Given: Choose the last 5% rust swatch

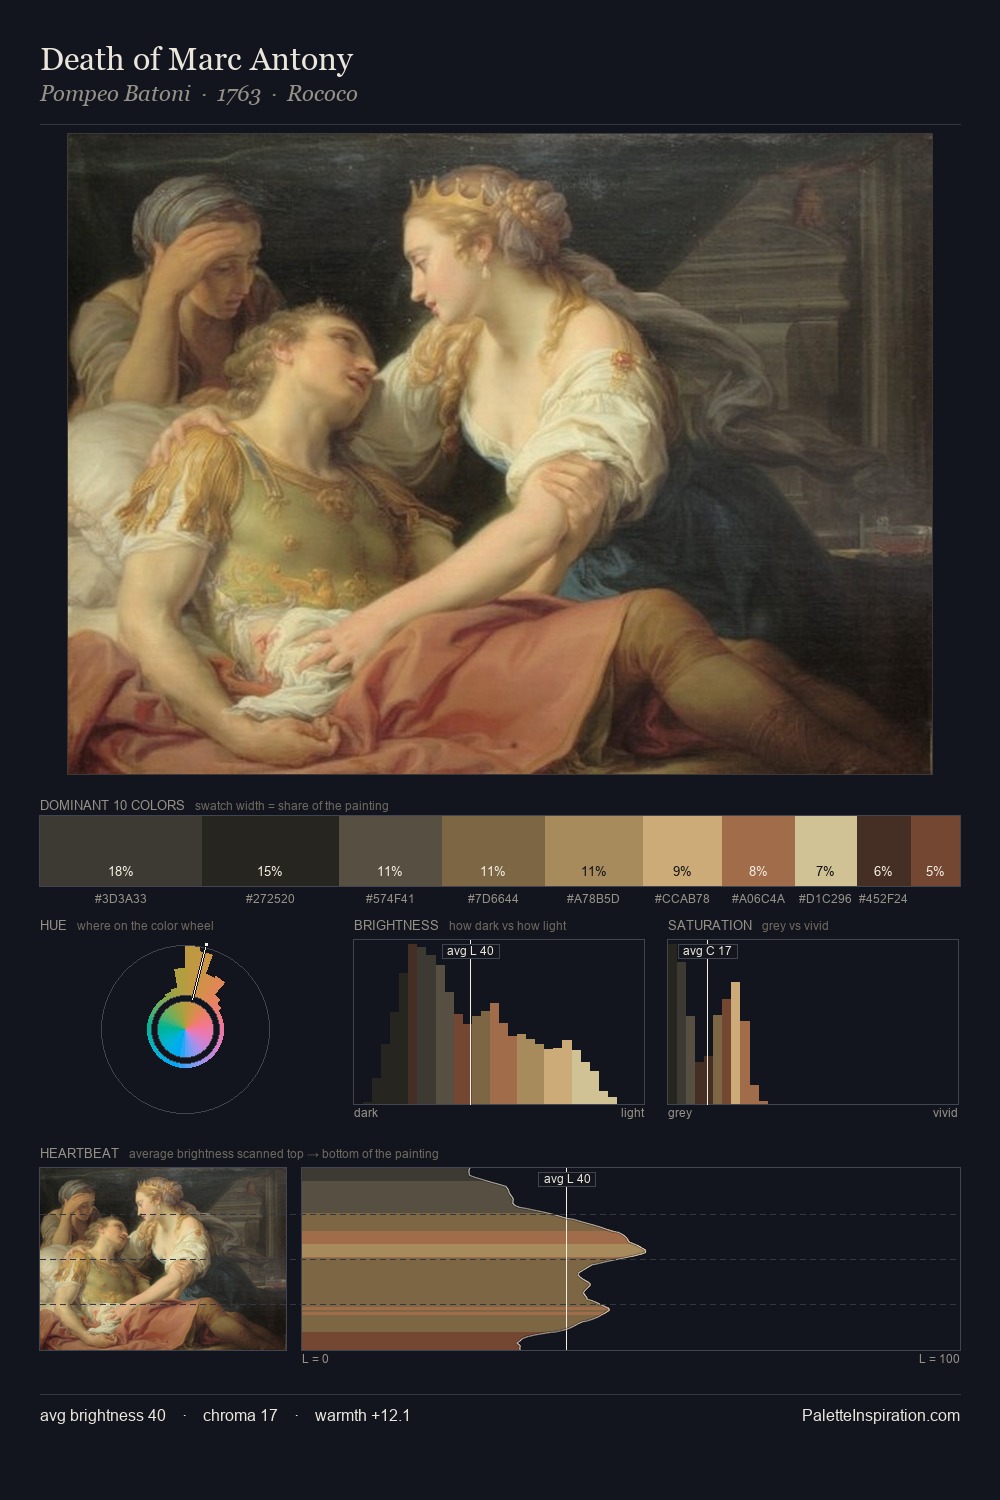Looking at the screenshot, I should click(x=935, y=851).
